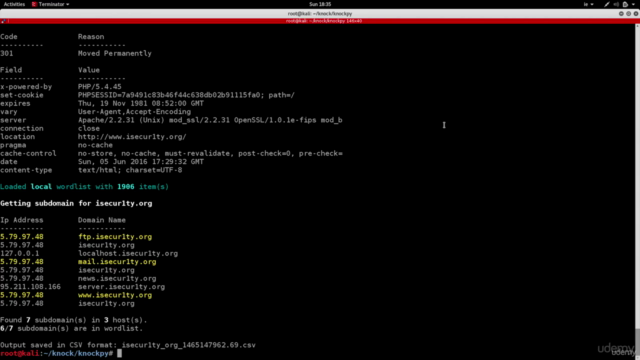Screen dimensions: 640x360
Task: Click '6/7 subdomain(s) are in wordlist.' line
Action: click(x=71, y=329)
